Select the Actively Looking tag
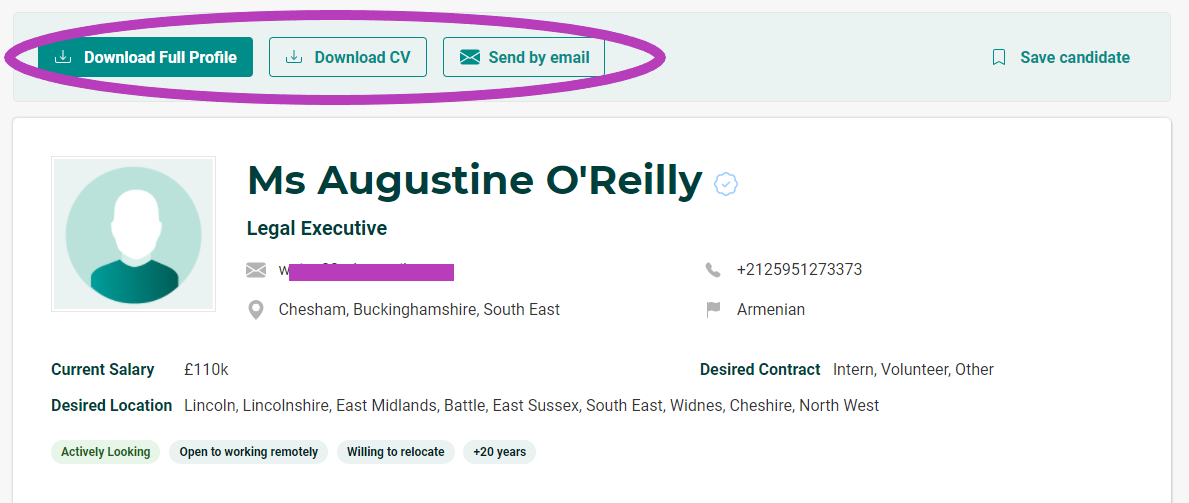The height and width of the screenshot is (503, 1189). click(105, 452)
